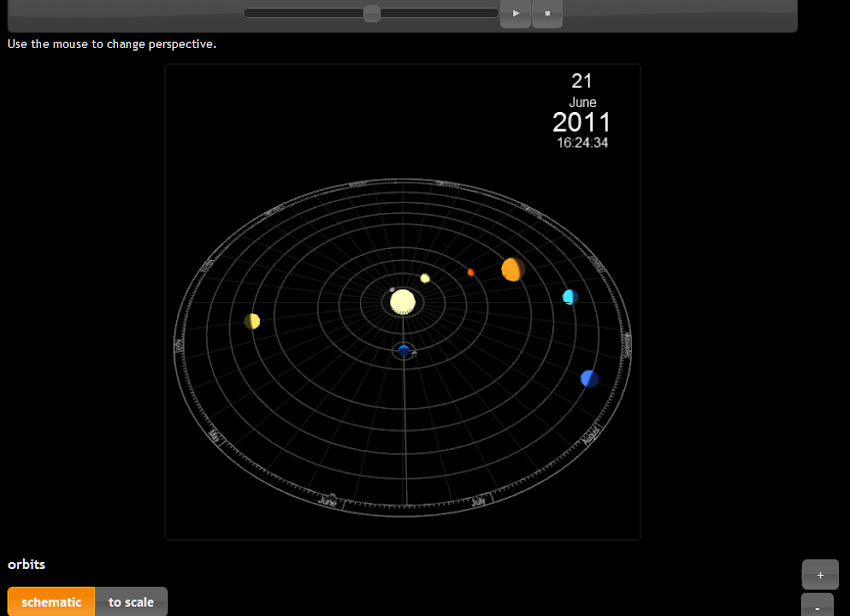Image resolution: width=850 pixels, height=616 pixels.
Task: Click the orbits section label
Action: click(x=26, y=564)
